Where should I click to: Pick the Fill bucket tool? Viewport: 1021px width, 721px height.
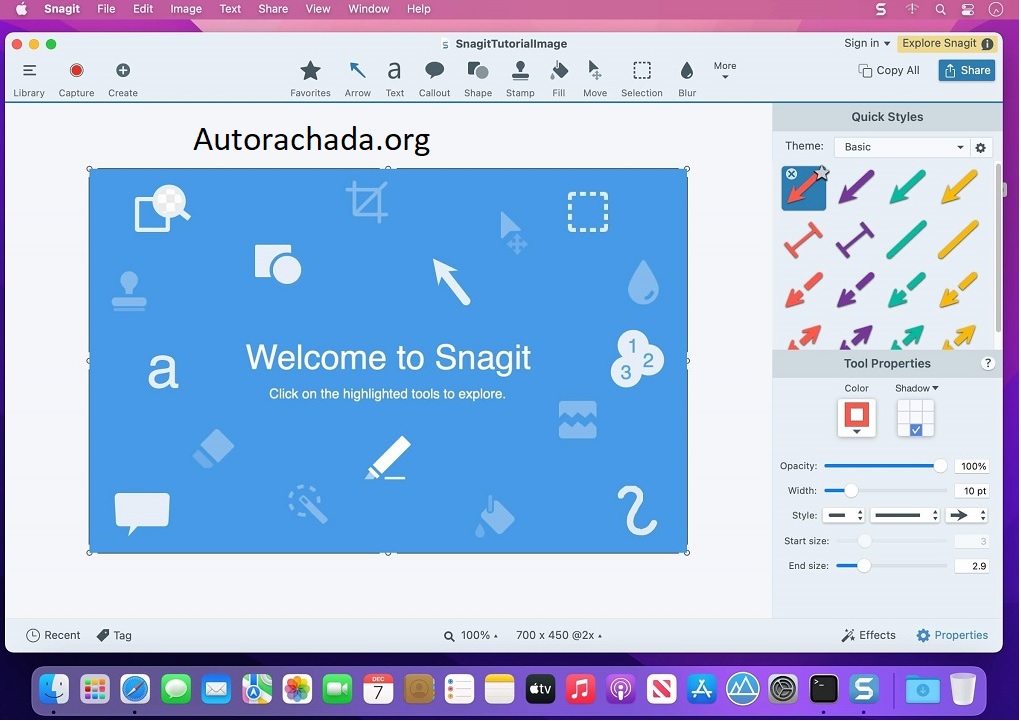coord(558,78)
